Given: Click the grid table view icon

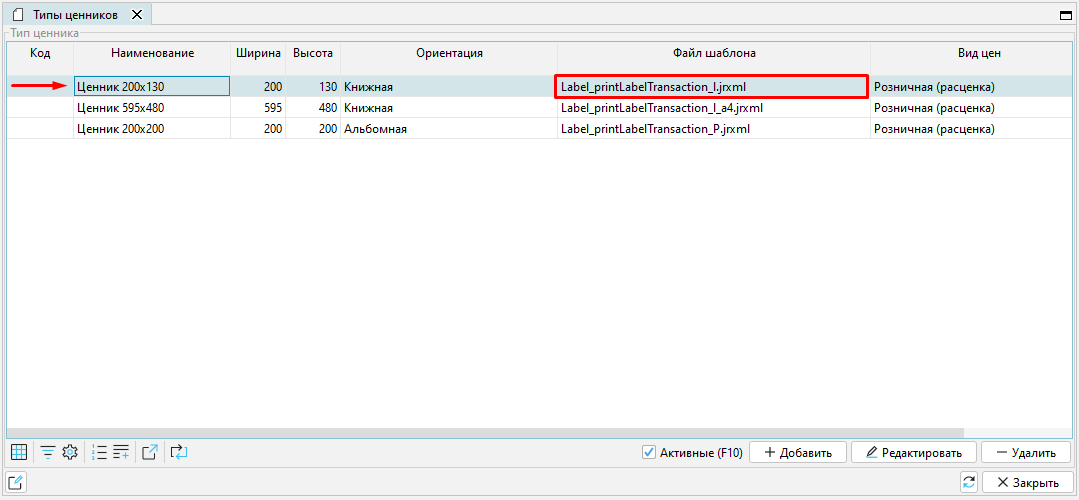Looking at the screenshot, I should click(18, 452).
